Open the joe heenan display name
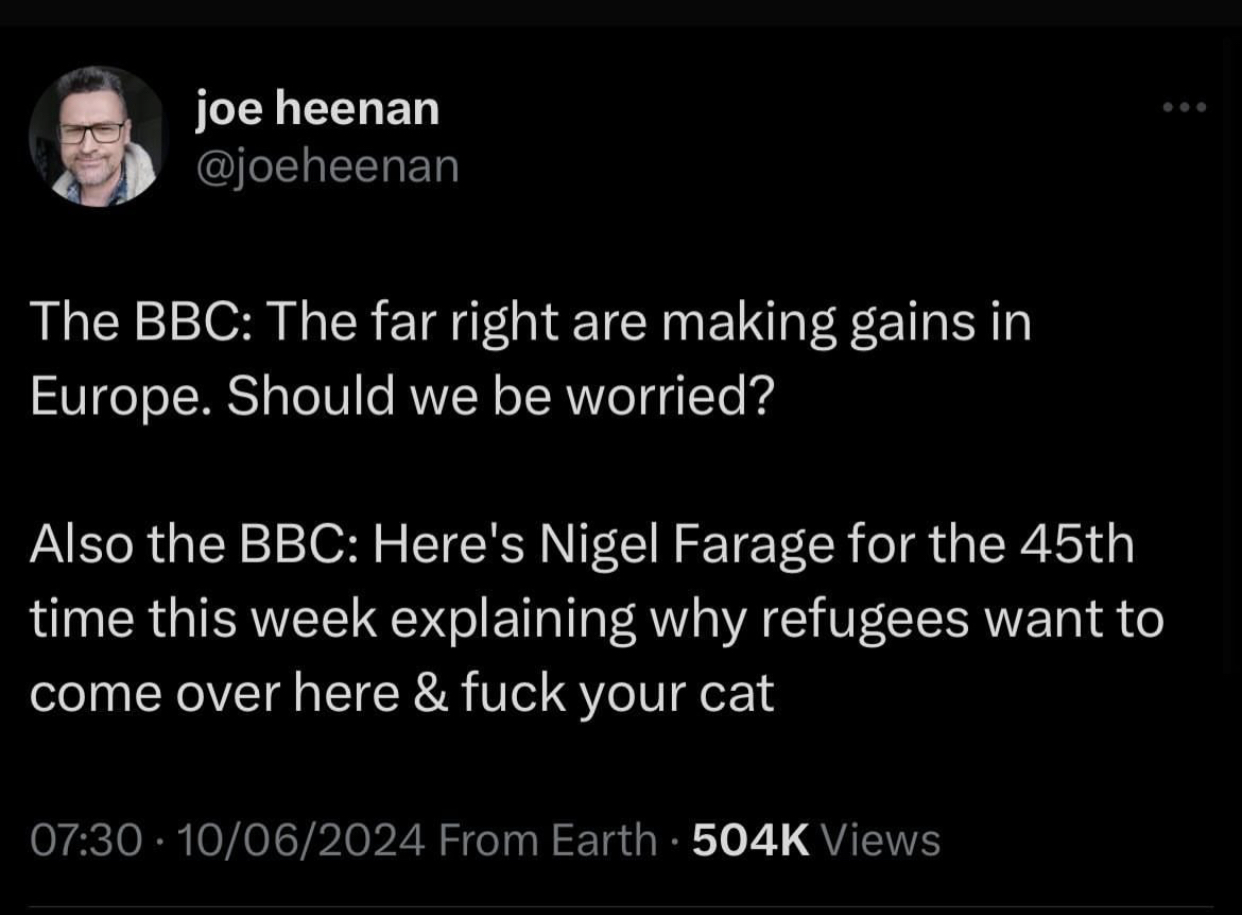The height and width of the screenshot is (915, 1242). 317,108
